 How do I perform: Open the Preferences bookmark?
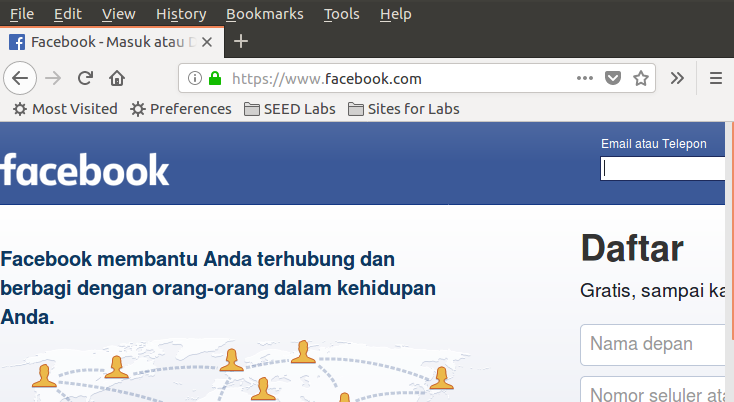click(x=181, y=109)
